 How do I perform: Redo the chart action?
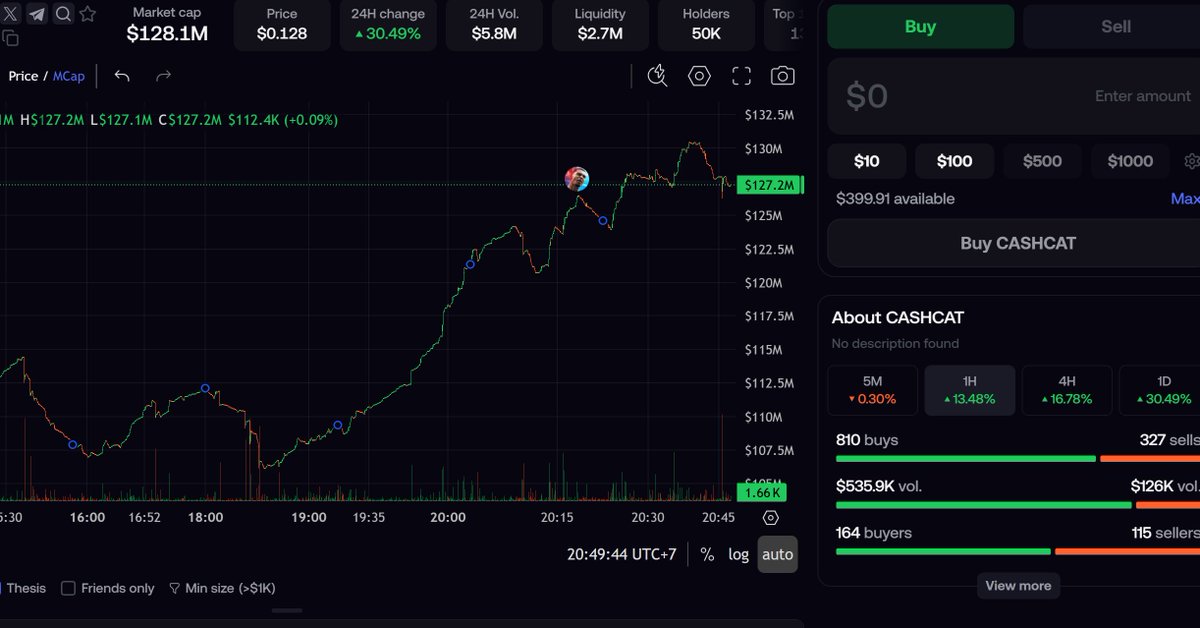coord(163,76)
